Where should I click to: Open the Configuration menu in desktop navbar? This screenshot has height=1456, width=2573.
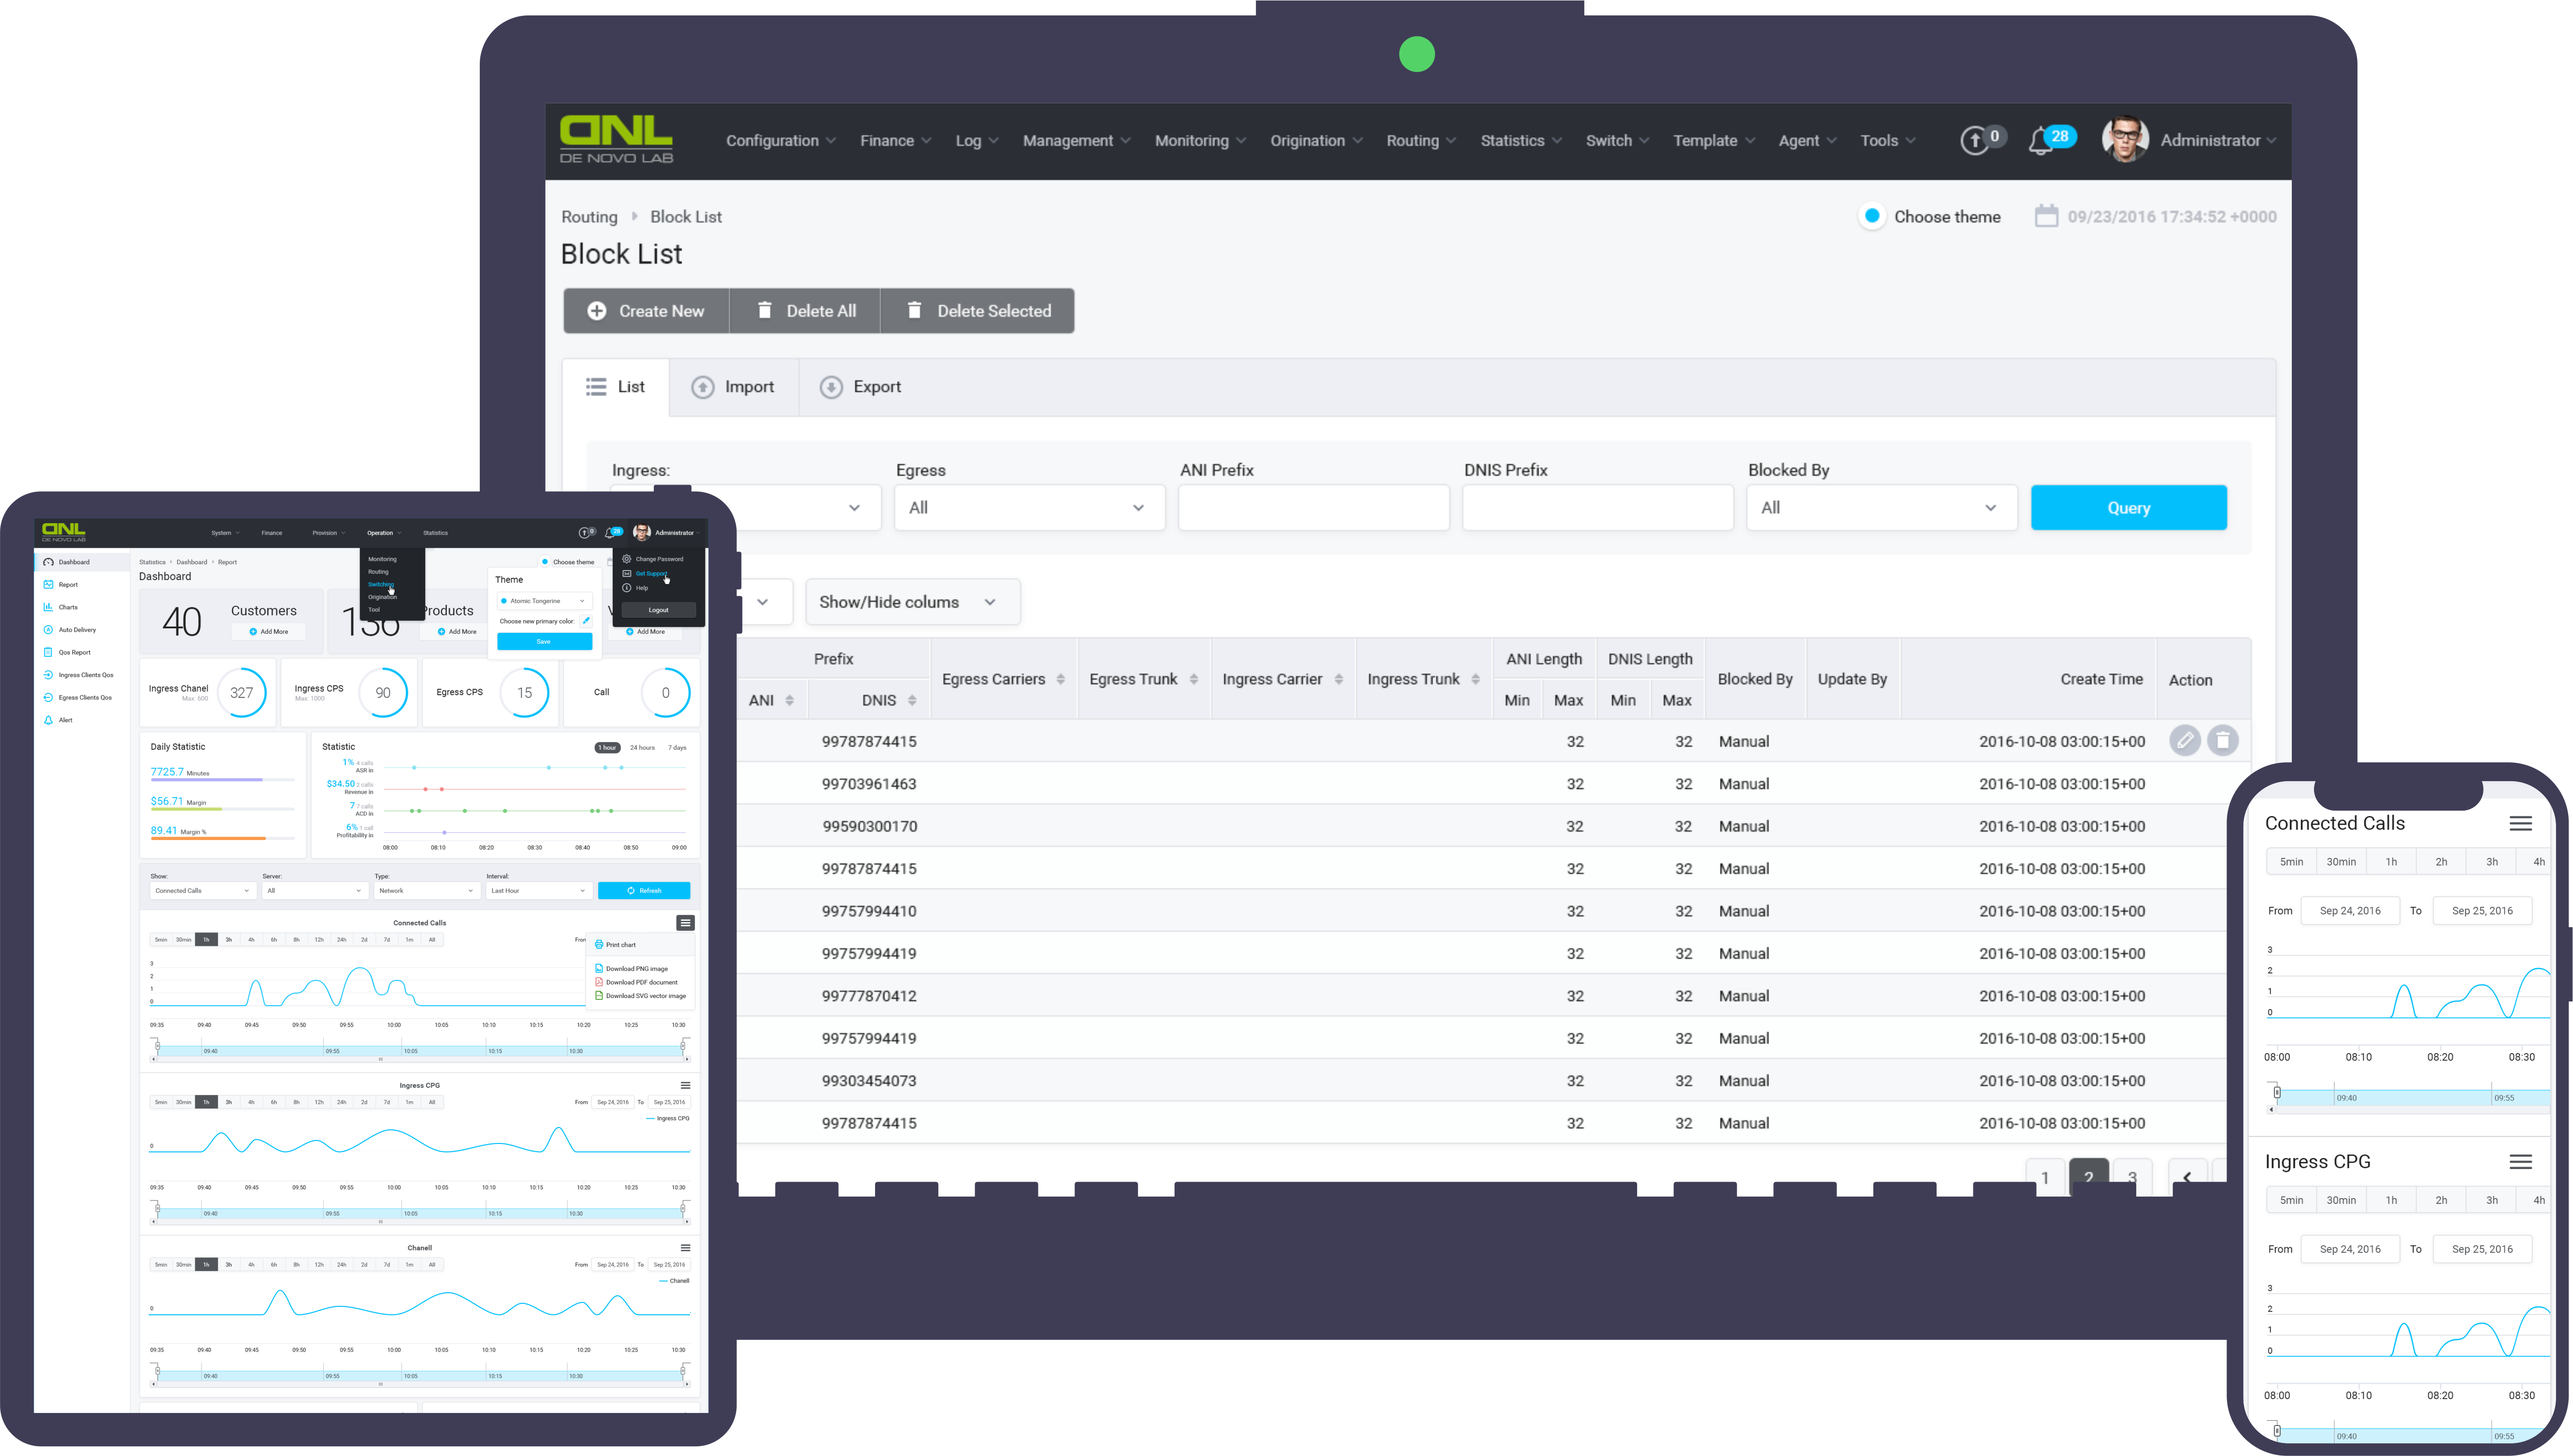[781, 141]
